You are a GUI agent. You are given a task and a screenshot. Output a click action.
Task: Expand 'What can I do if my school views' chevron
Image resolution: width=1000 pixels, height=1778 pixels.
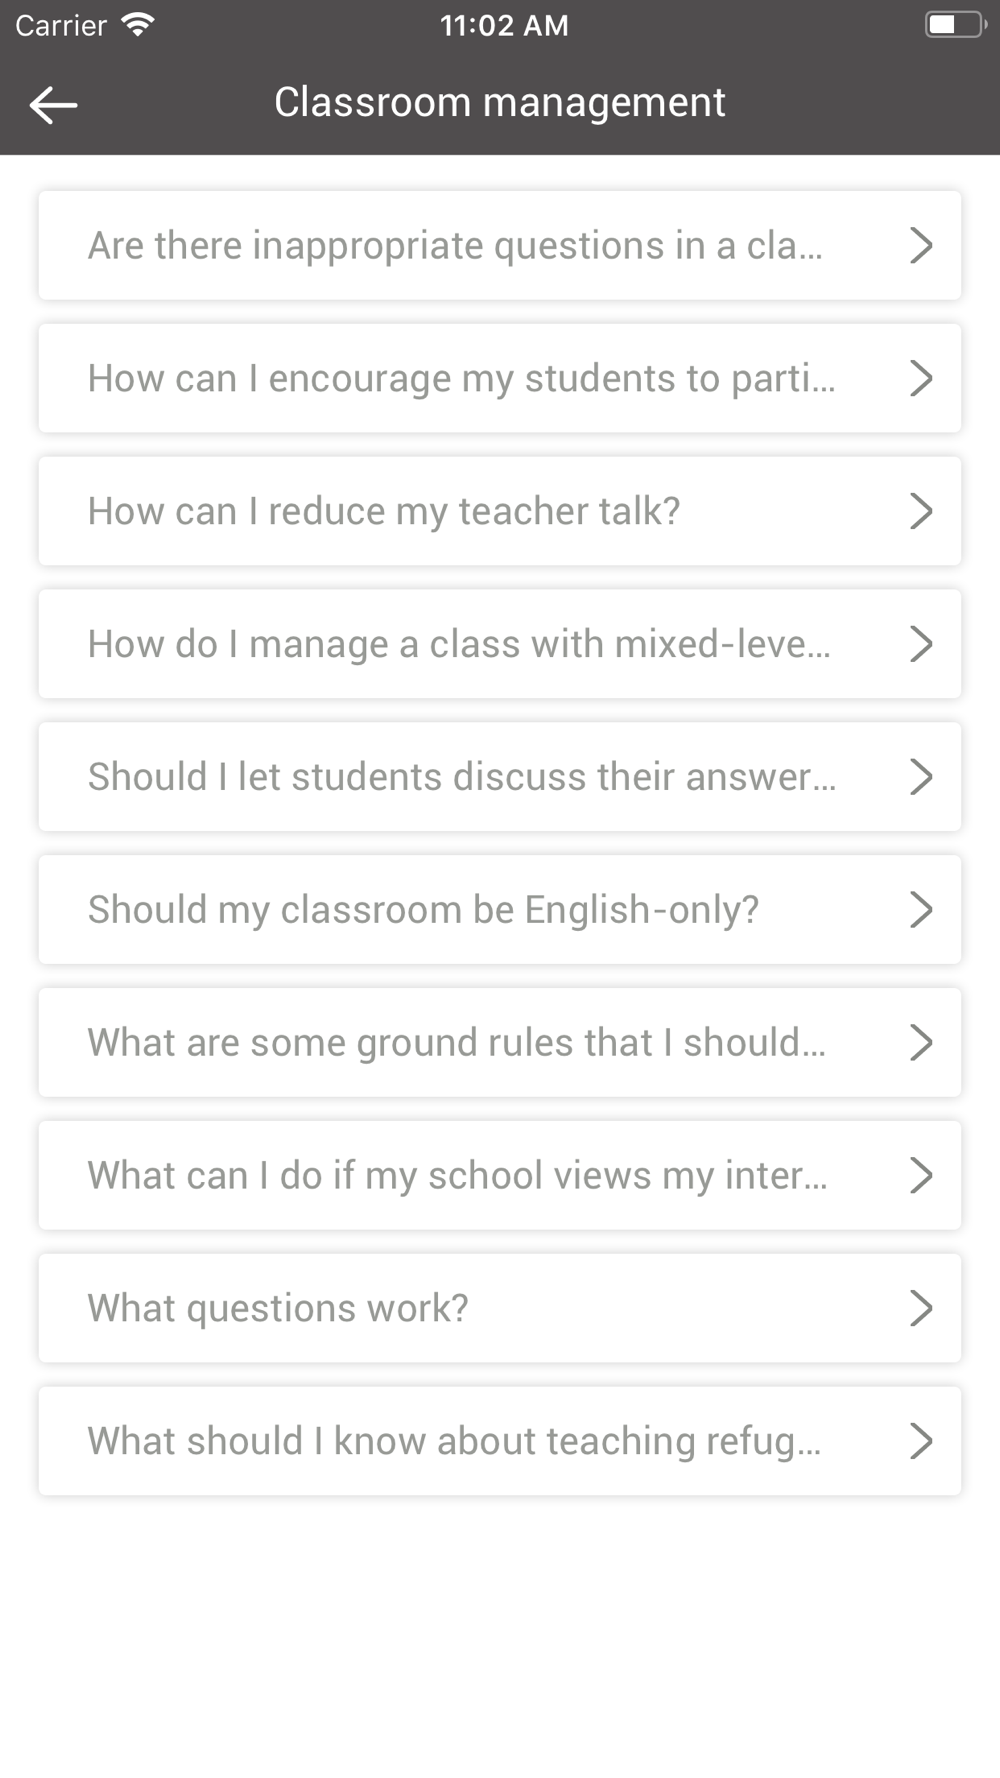pos(921,1176)
